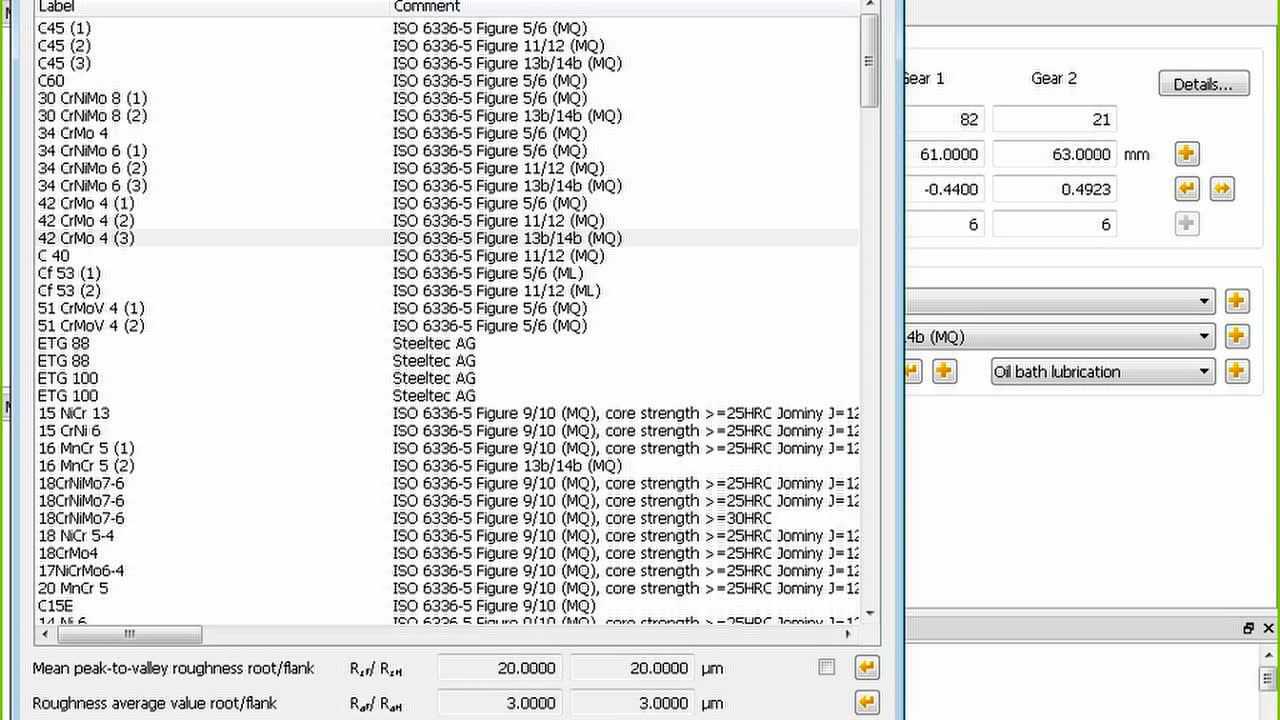This screenshot has width=1280, height=720.
Task: Click convert arrow next to 0.4923 field
Action: [1186, 189]
